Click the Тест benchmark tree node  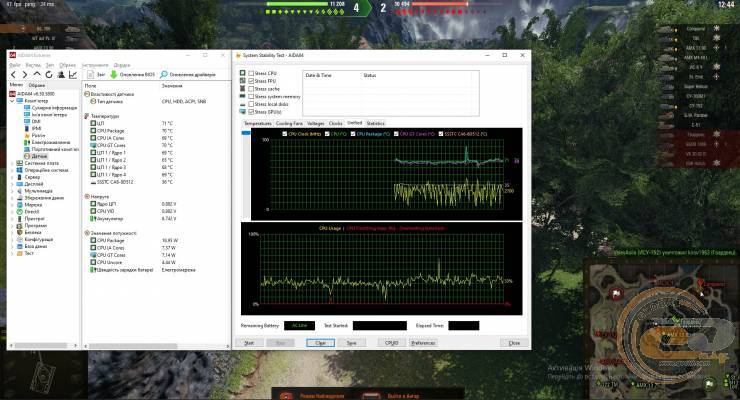[25, 253]
